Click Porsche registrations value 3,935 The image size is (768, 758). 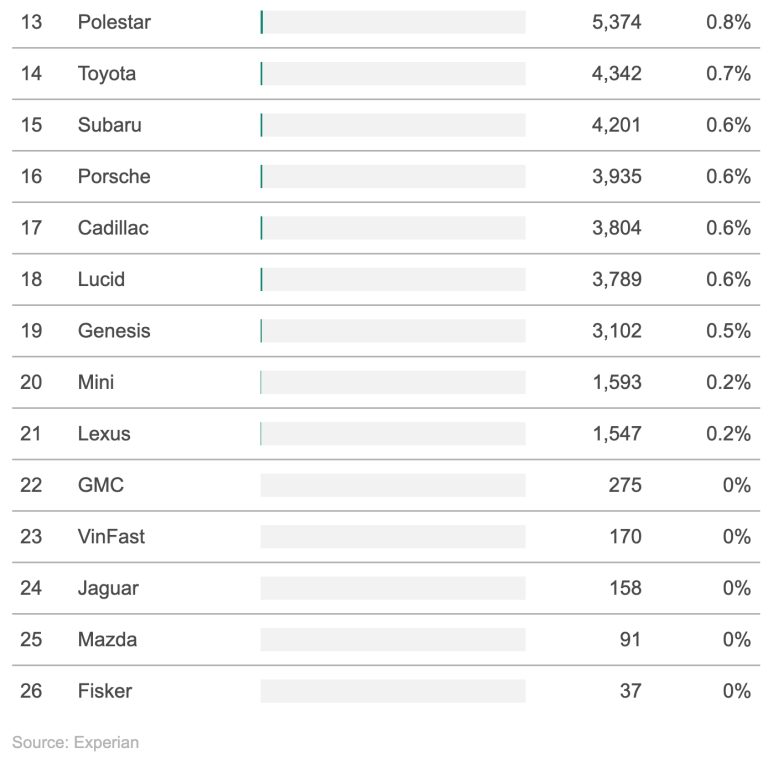point(617,176)
